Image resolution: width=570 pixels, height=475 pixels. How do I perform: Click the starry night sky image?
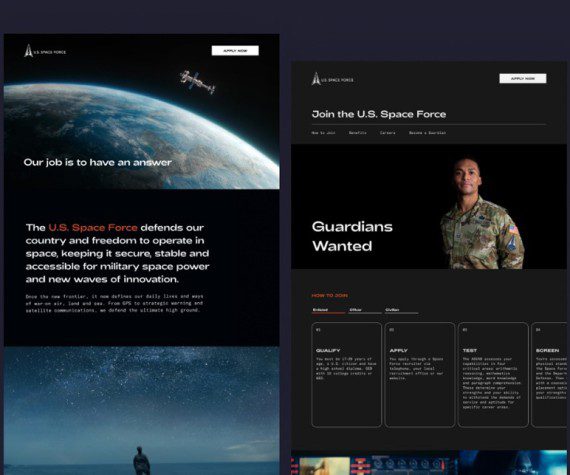point(142,411)
